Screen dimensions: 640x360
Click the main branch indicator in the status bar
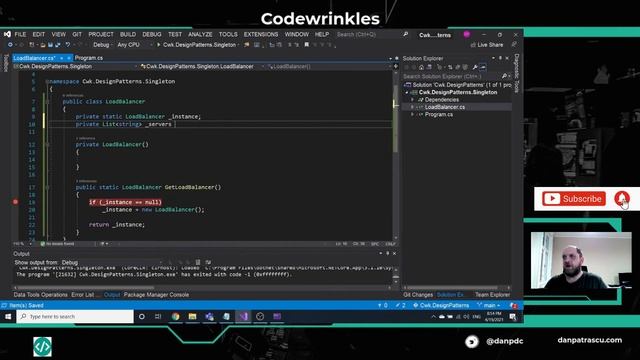click(489, 305)
